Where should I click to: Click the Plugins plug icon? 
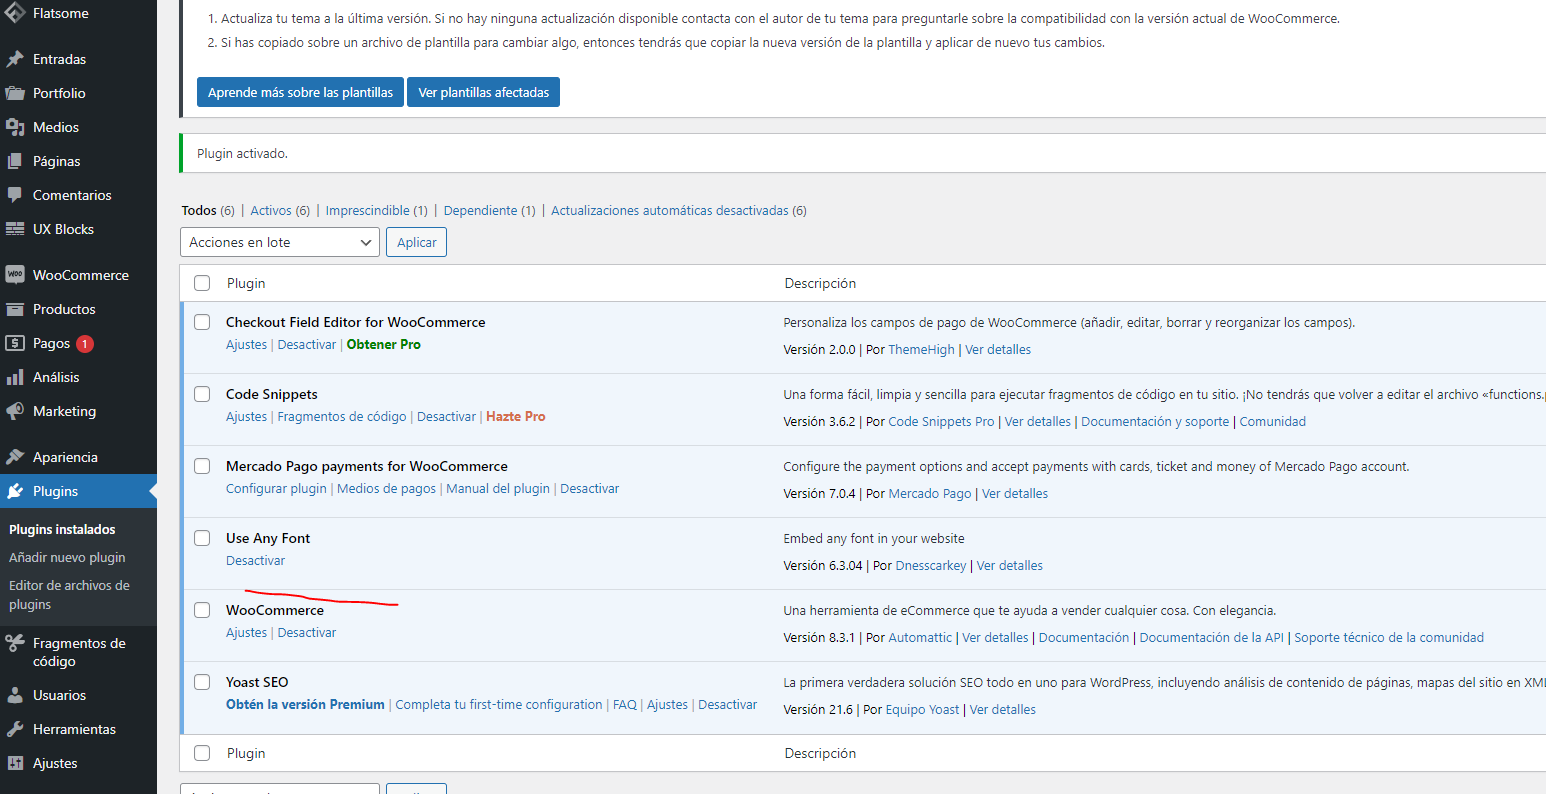(x=15, y=491)
